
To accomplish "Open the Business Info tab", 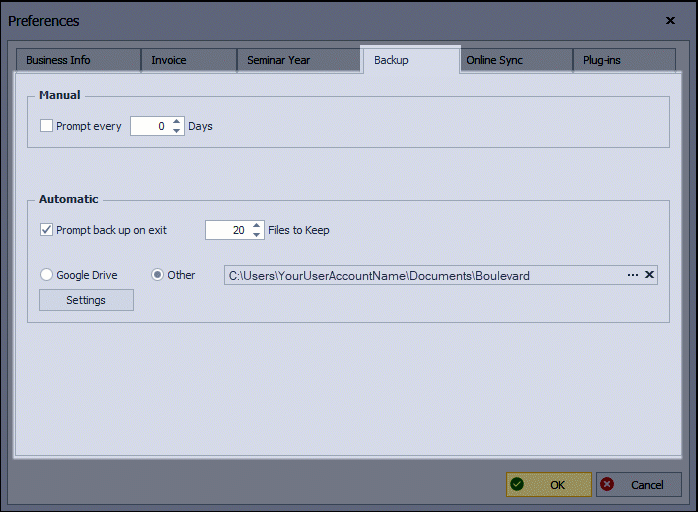I will pyautogui.click(x=78, y=60).
